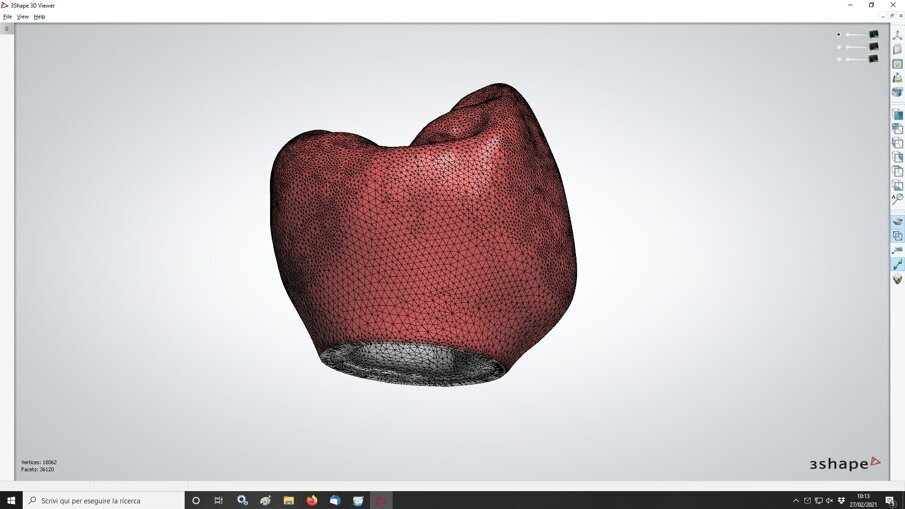The image size is (905, 509).
Task: Expand the collapsed left panel chevron
Action: (7, 29)
